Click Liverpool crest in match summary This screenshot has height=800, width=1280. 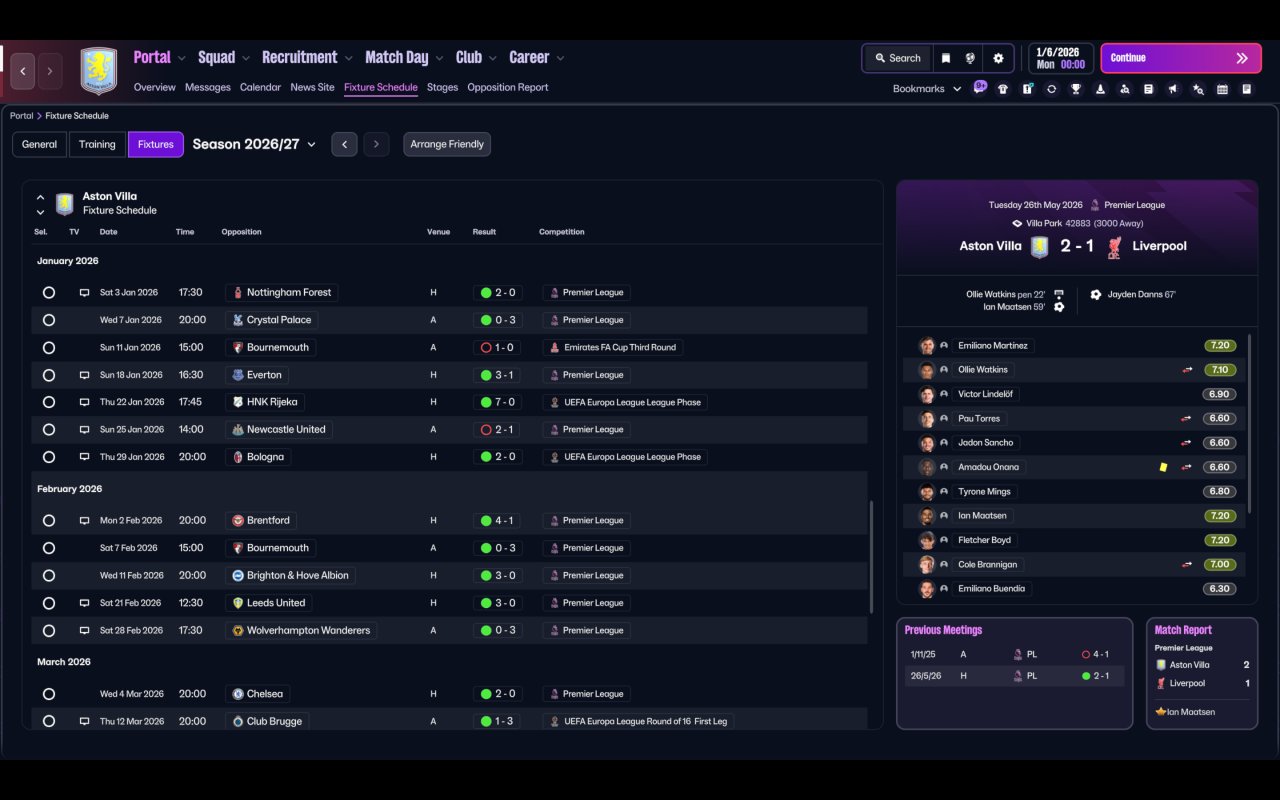(1114, 246)
